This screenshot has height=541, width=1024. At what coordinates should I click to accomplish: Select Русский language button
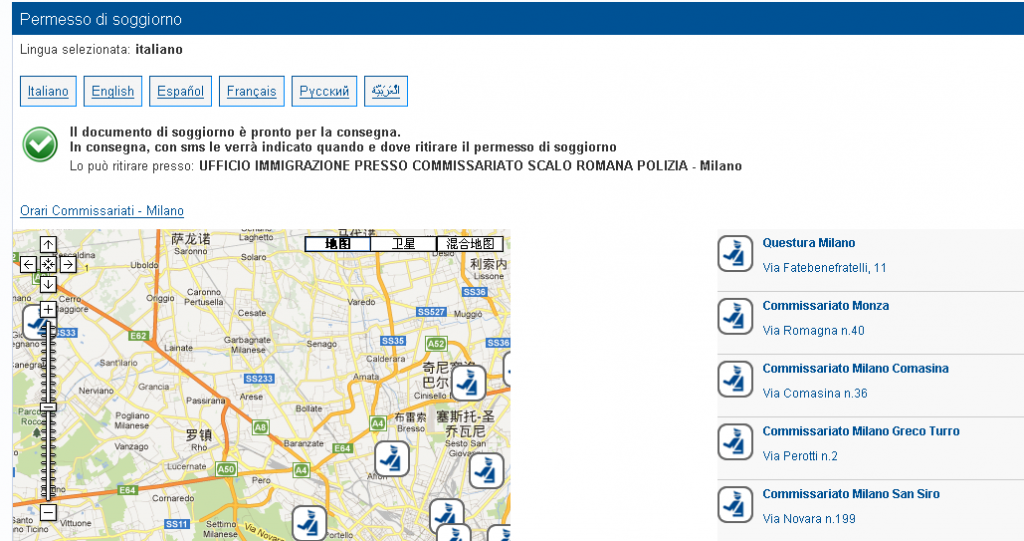pyautogui.click(x=324, y=91)
